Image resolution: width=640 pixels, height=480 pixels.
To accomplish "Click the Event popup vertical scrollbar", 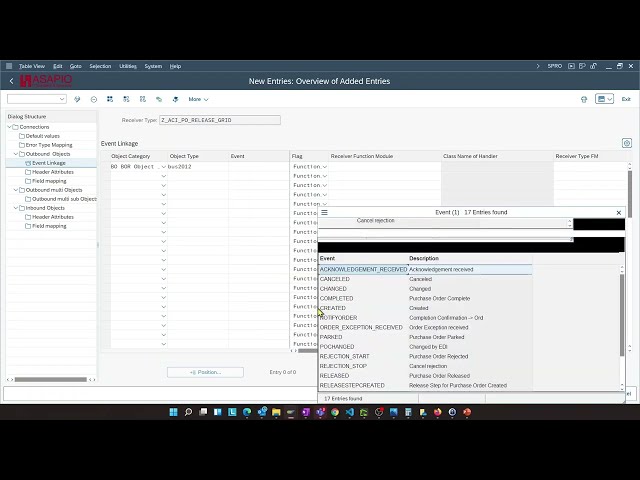I will (622, 314).
